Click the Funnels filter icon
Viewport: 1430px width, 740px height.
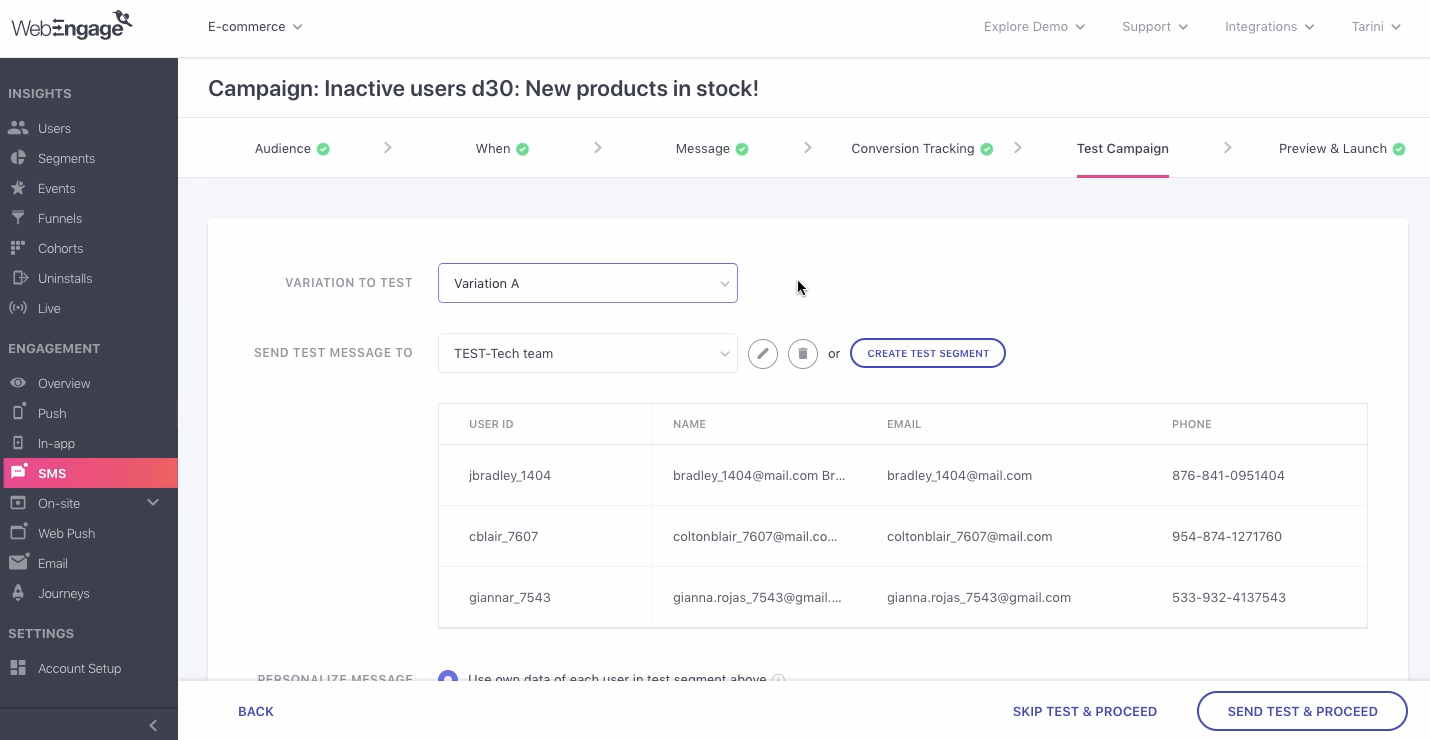(x=18, y=218)
